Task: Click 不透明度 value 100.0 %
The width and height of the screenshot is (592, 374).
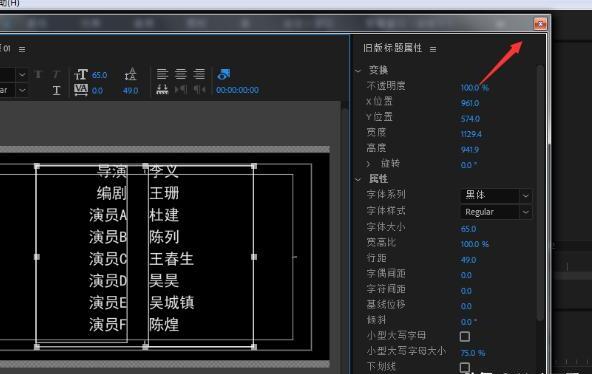Action: 474,88
